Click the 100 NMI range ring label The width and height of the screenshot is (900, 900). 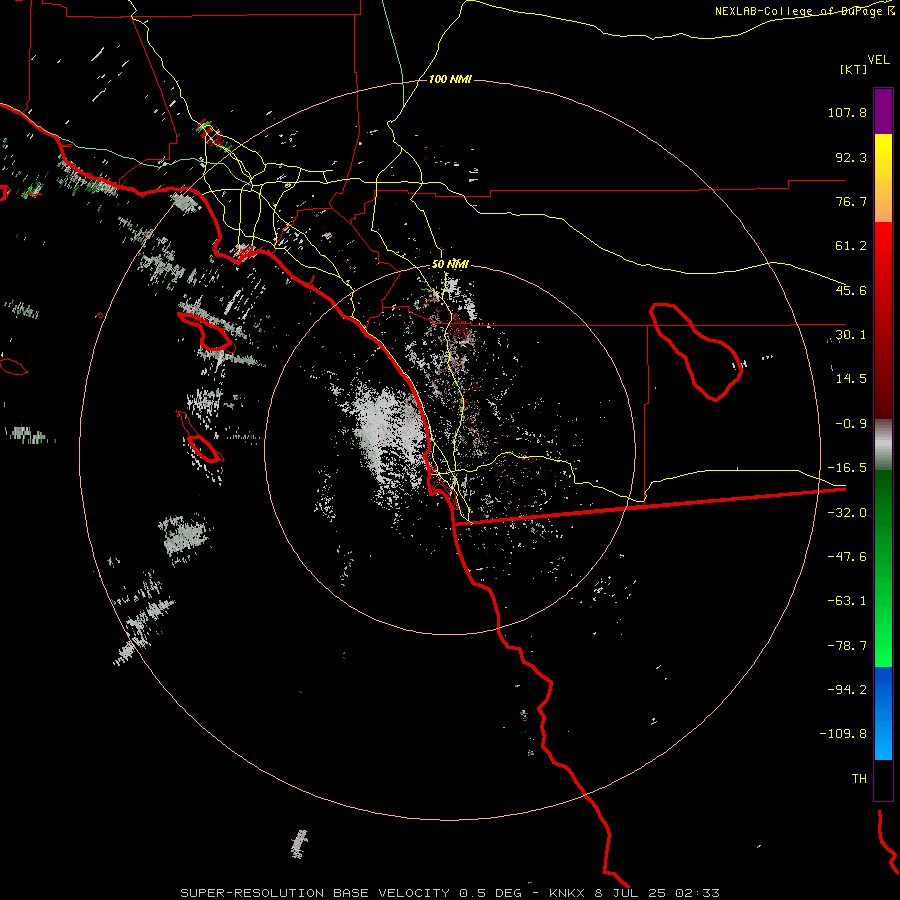tap(450, 79)
